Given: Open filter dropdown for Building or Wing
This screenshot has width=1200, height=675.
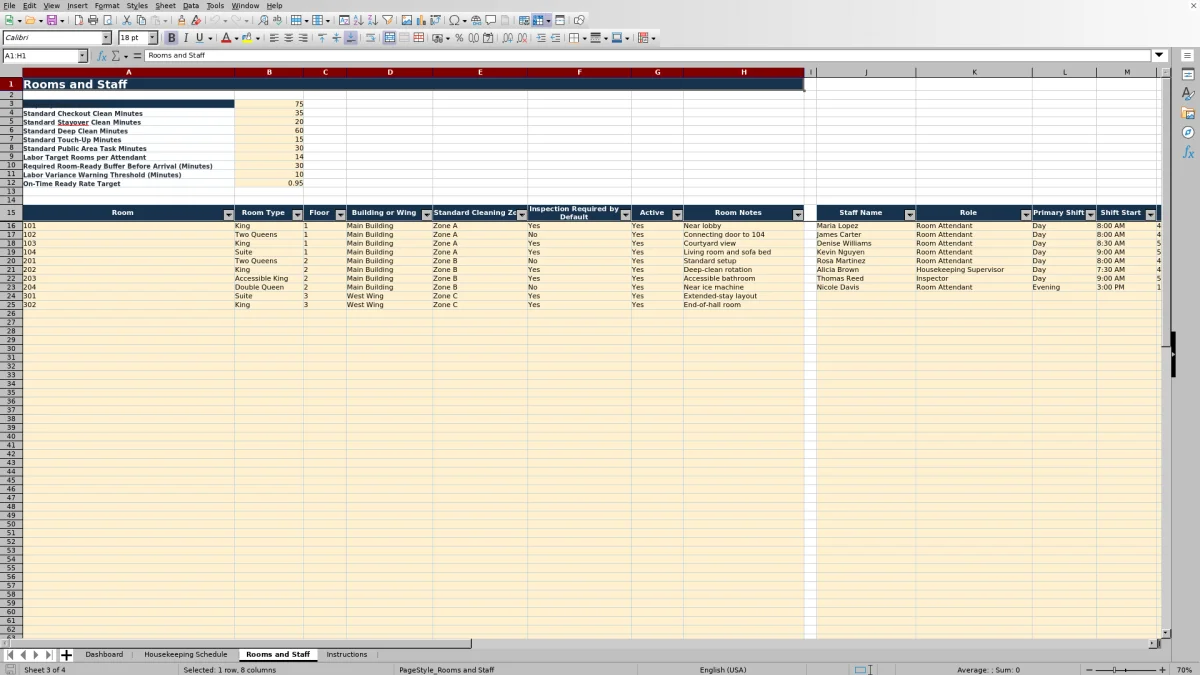Looking at the screenshot, I should tap(427, 215).
